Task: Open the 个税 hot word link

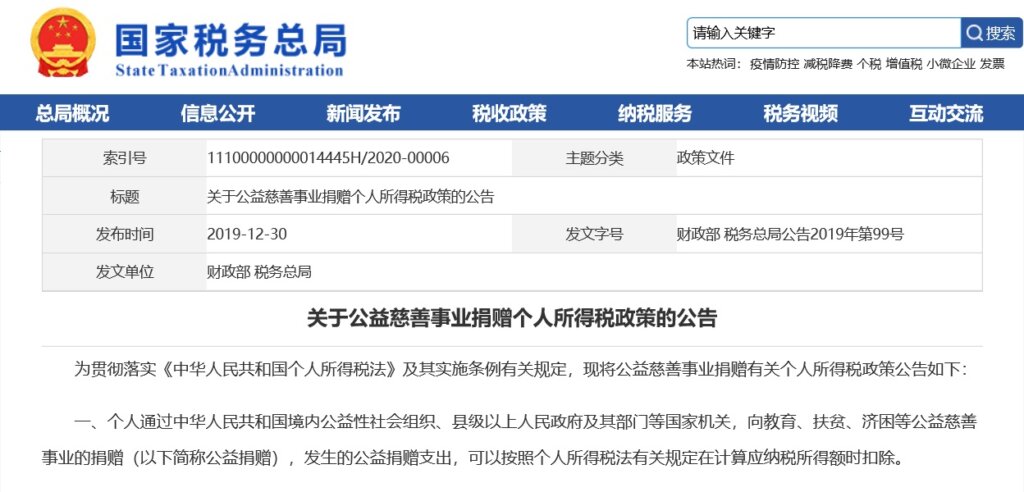Action: (868, 64)
